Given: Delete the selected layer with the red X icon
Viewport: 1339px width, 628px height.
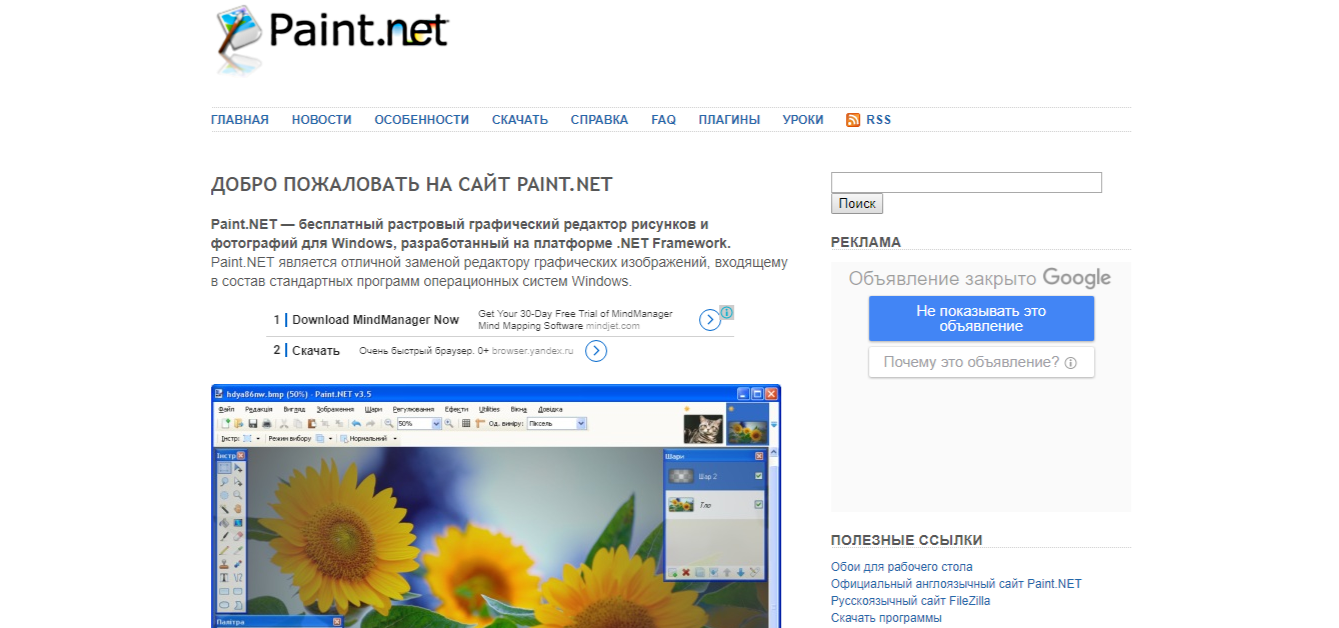Looking at the screenshot, I should (x=685, y=572).
